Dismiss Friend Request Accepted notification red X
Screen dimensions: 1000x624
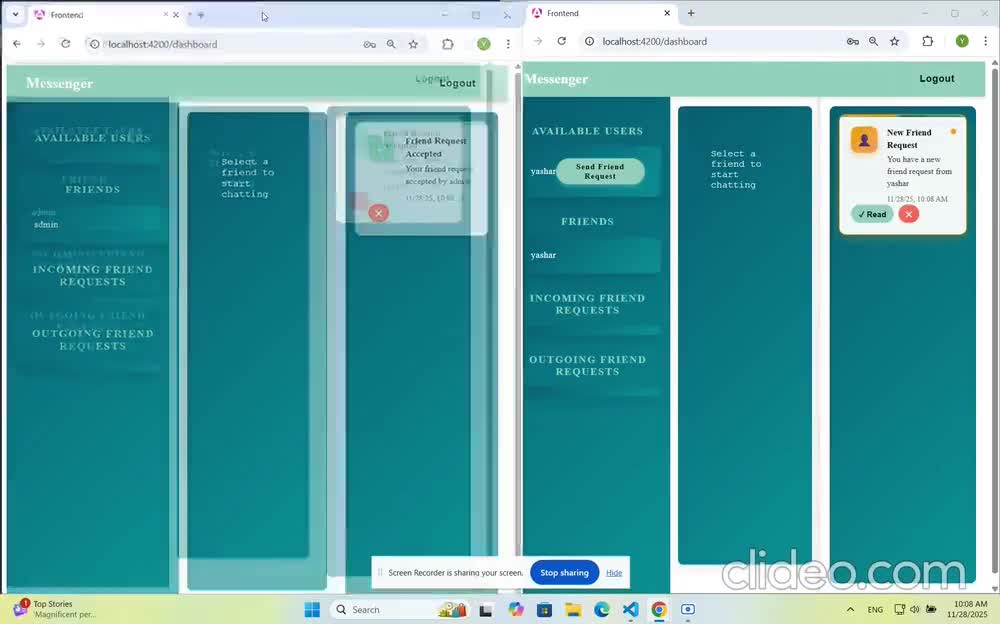tap(378, 212)
